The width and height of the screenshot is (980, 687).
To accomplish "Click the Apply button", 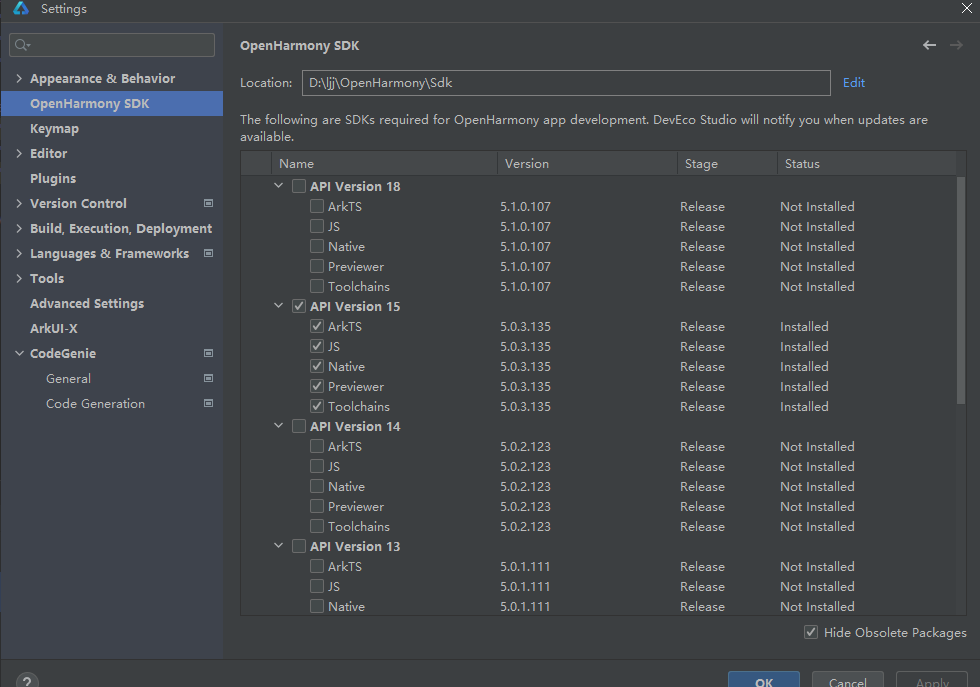I will click(x=932, y=680).
